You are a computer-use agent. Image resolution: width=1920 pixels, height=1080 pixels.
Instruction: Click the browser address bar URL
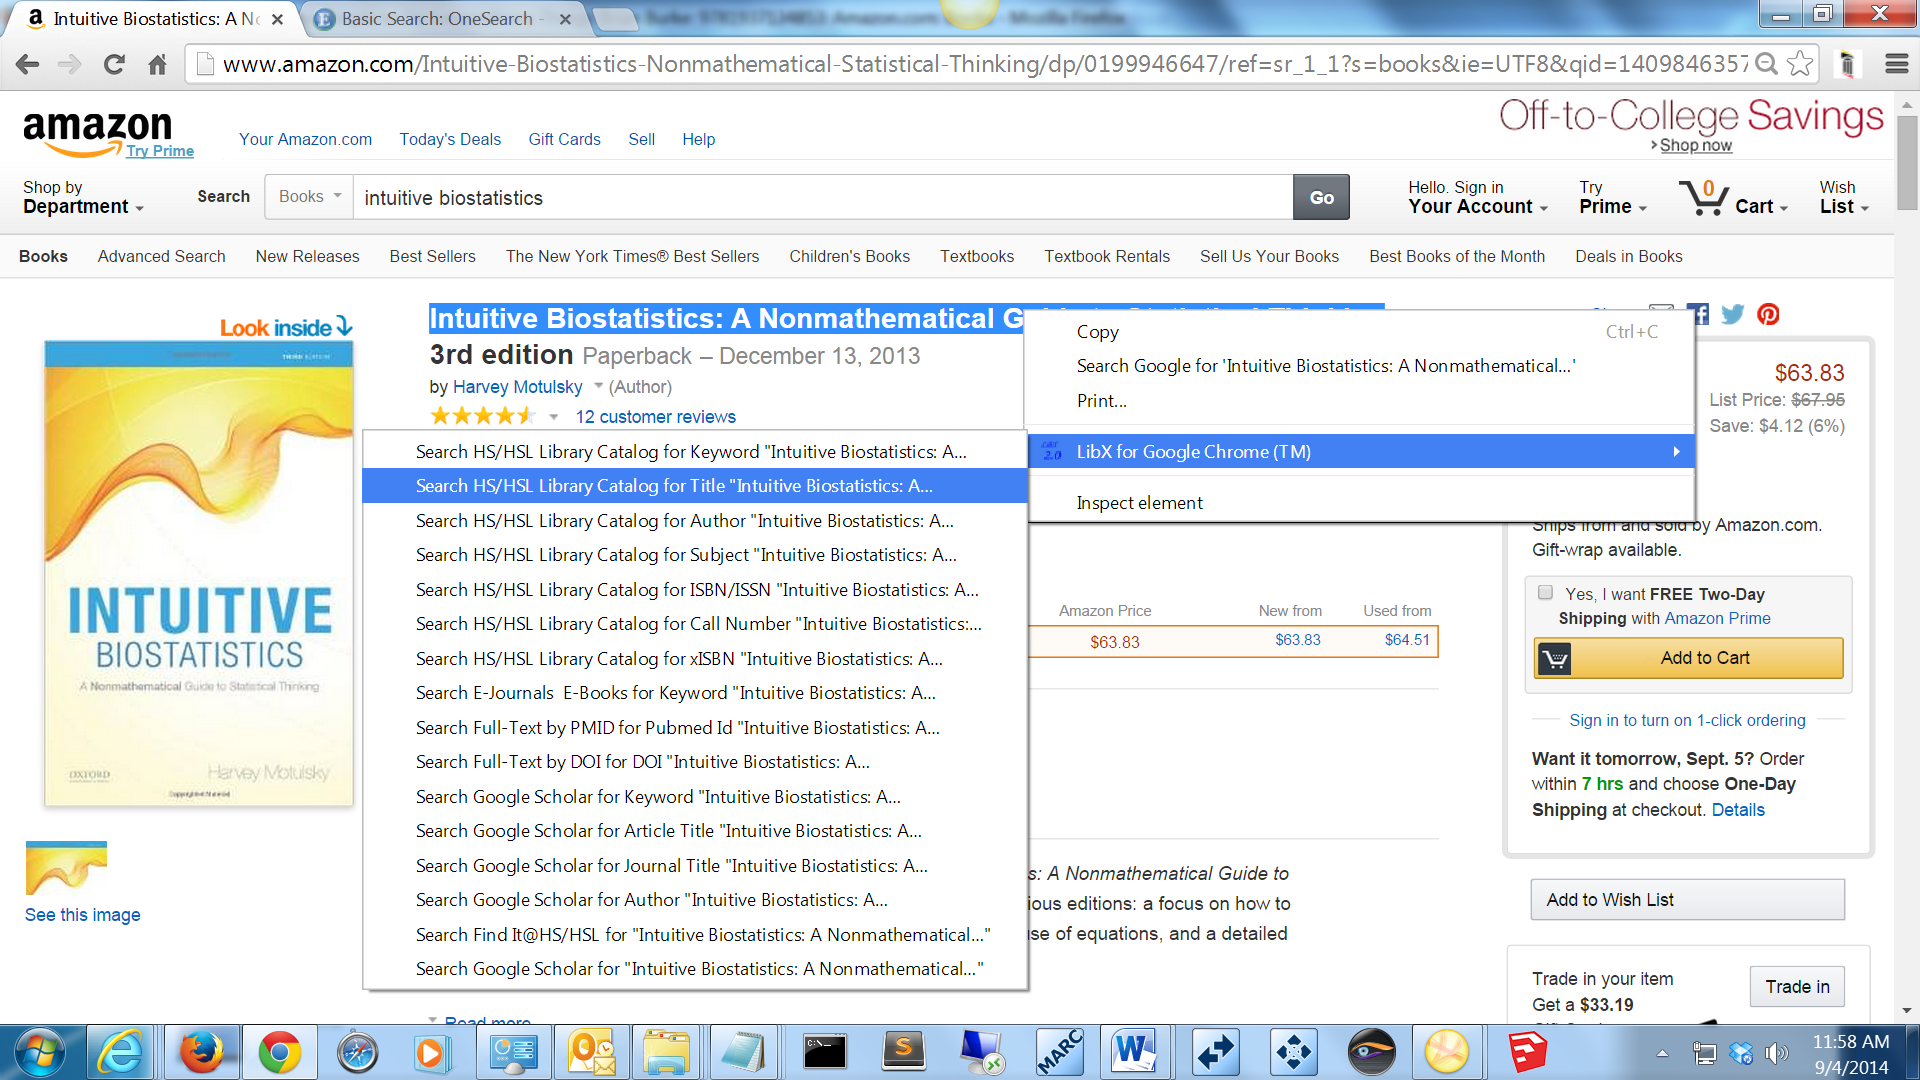coord(985,64)
